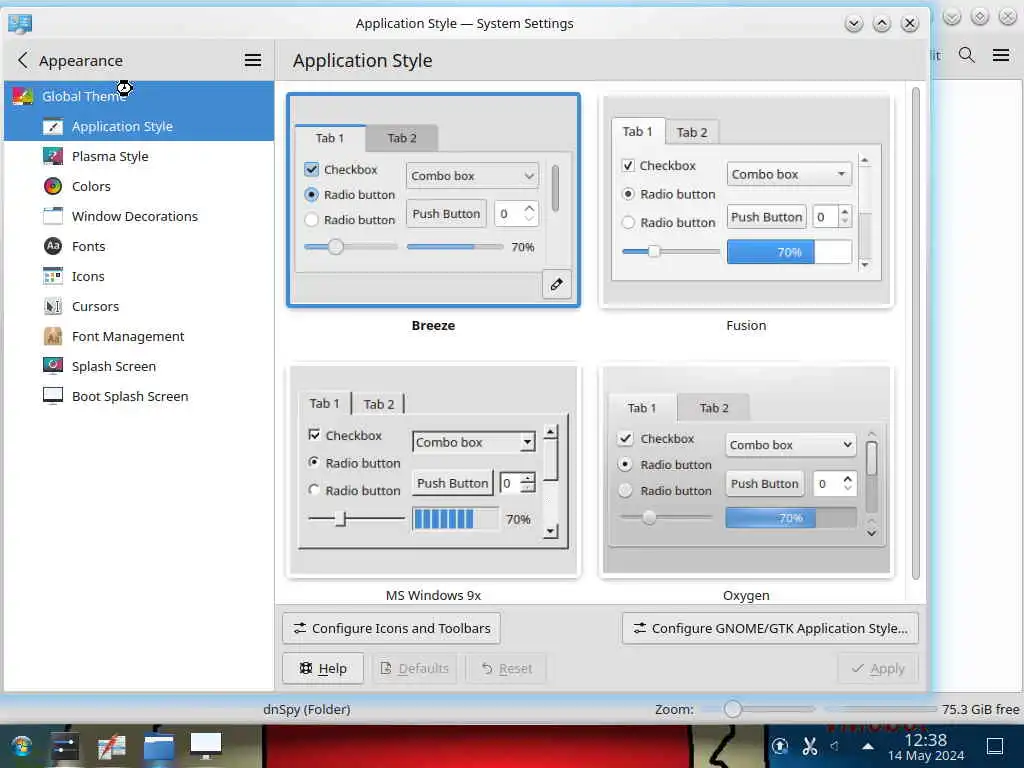The height and width of the screenshot is (768, 1024).
Task: Open the Combo box in Breeze preview
Action: pyautogui.click(x=472, y=176)
